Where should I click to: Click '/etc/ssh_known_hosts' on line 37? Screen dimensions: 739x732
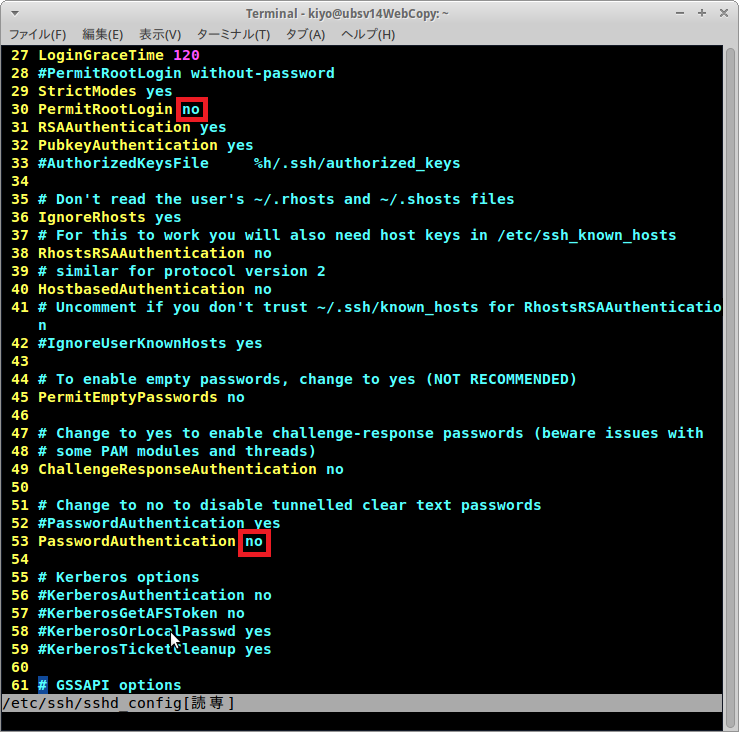click(587, 235)
